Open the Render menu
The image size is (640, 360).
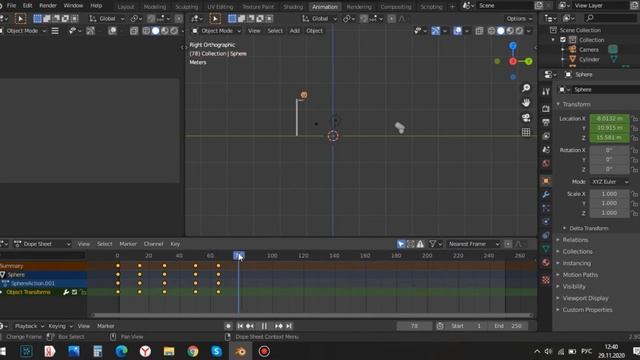(48, 6)
